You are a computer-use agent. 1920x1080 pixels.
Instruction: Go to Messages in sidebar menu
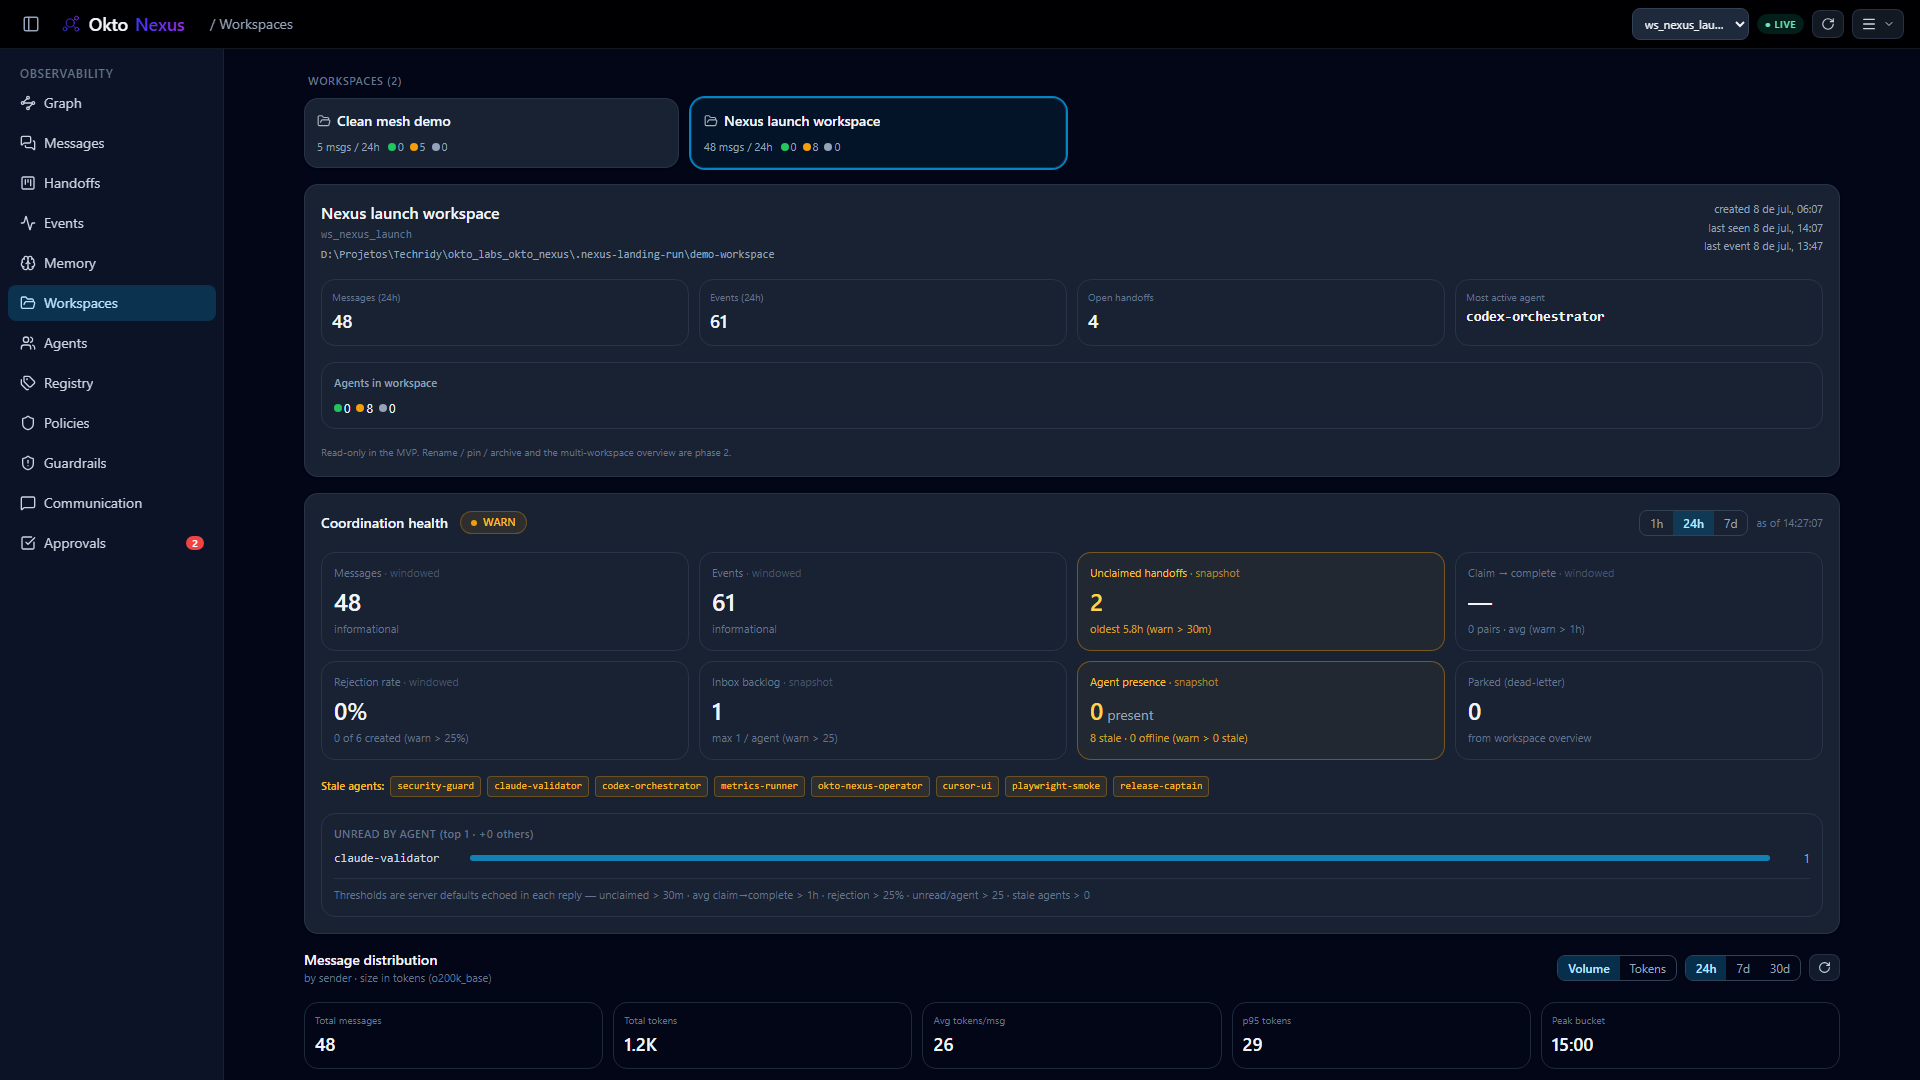click(112, 143)
